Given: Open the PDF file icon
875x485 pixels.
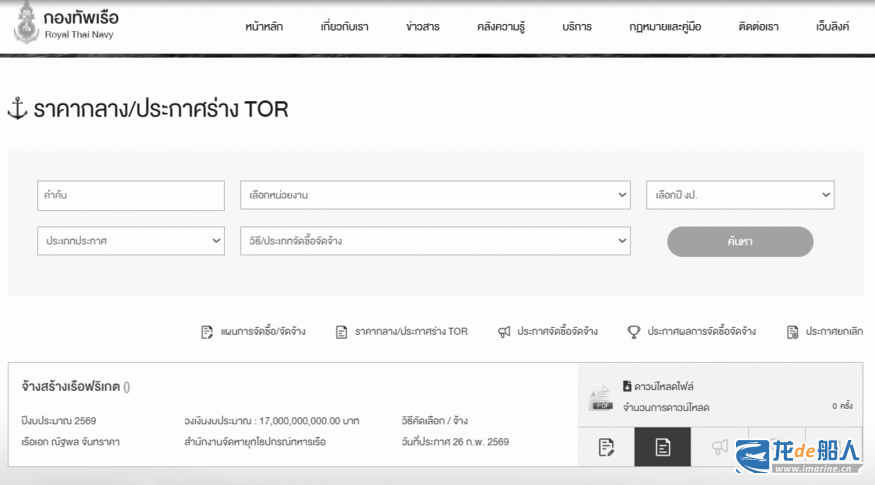Looking at the screenshot, I should click(600, 398).
